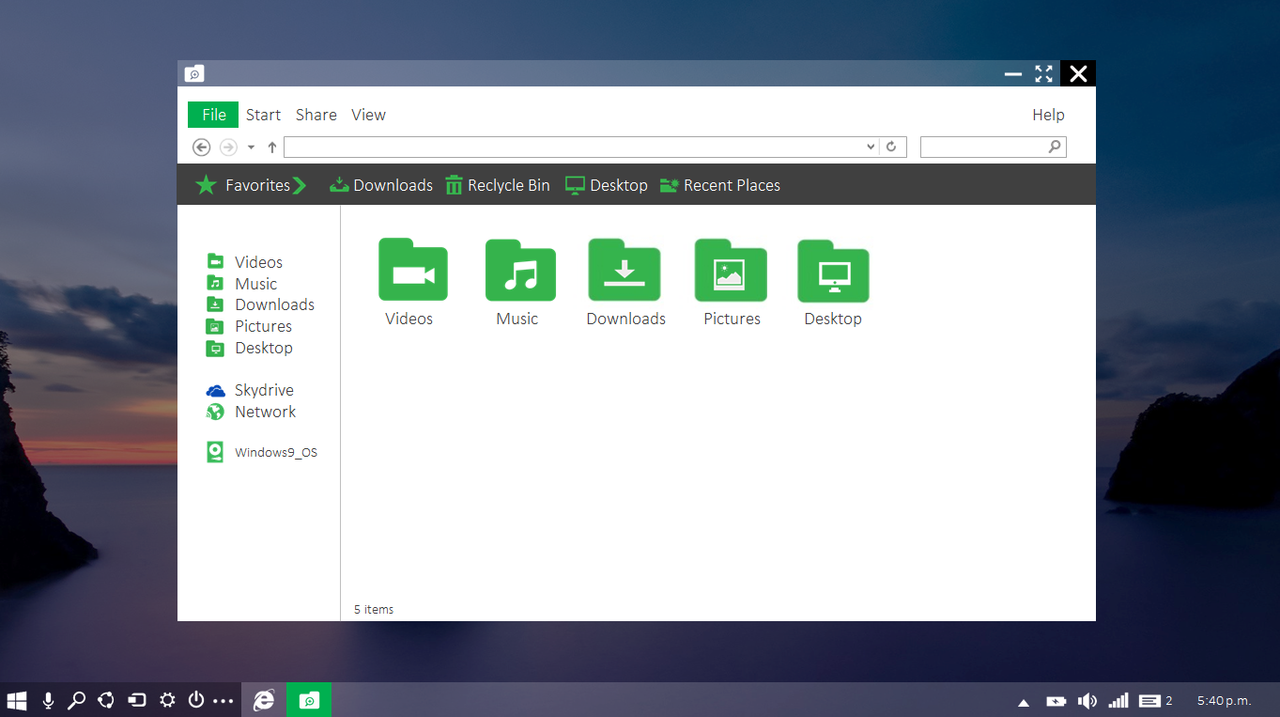This screenshot has width=1280, height=717.
Task: Expand the Favorites chevron arrow
Action: tap(300, 185)
